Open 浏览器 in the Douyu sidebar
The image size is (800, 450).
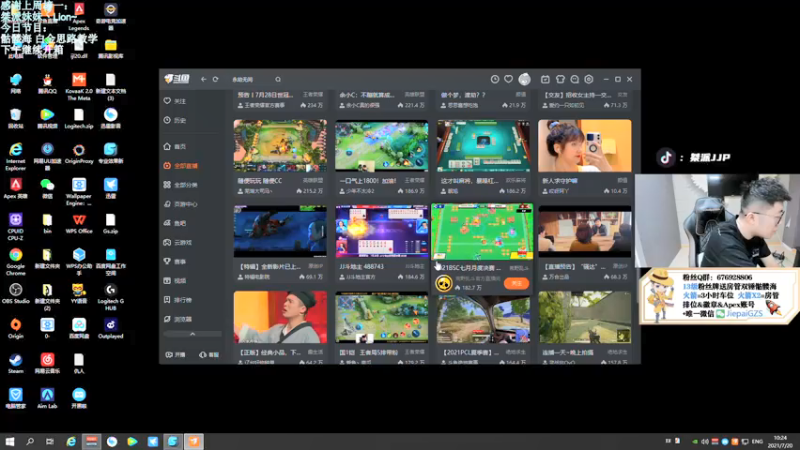pyautogui.click(x=178, y=319)
